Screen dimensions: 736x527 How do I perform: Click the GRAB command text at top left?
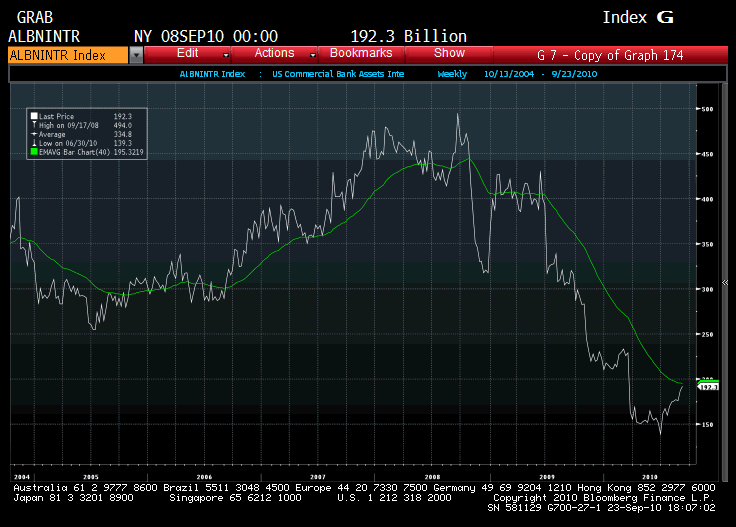[x=35, y=17]
